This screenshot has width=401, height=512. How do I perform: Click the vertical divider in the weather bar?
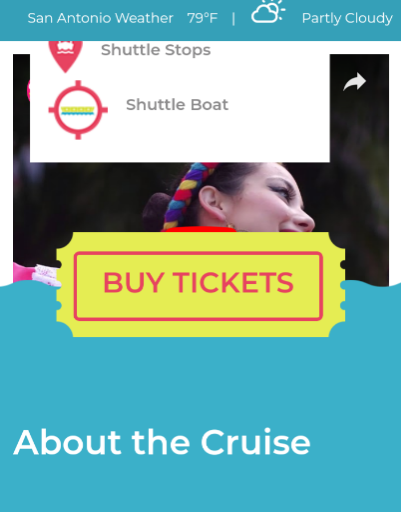point(233,18)
